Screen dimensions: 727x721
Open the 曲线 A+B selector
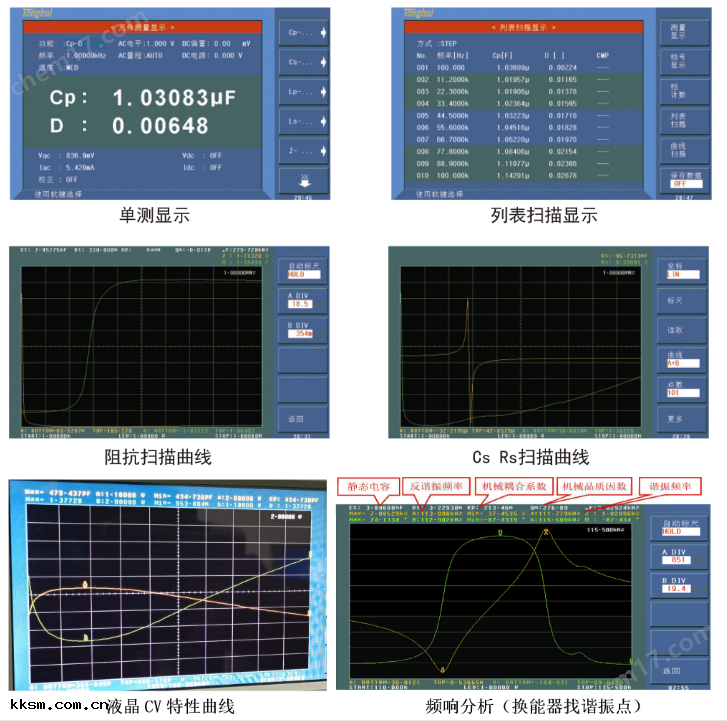(682, 359)
